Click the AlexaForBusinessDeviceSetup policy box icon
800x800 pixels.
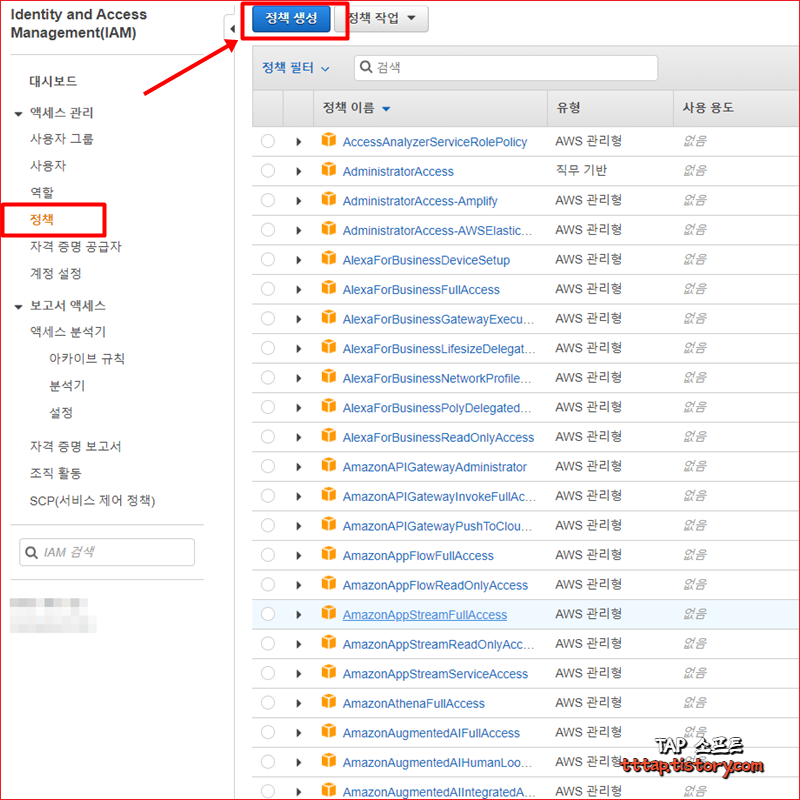pos(329,258)
